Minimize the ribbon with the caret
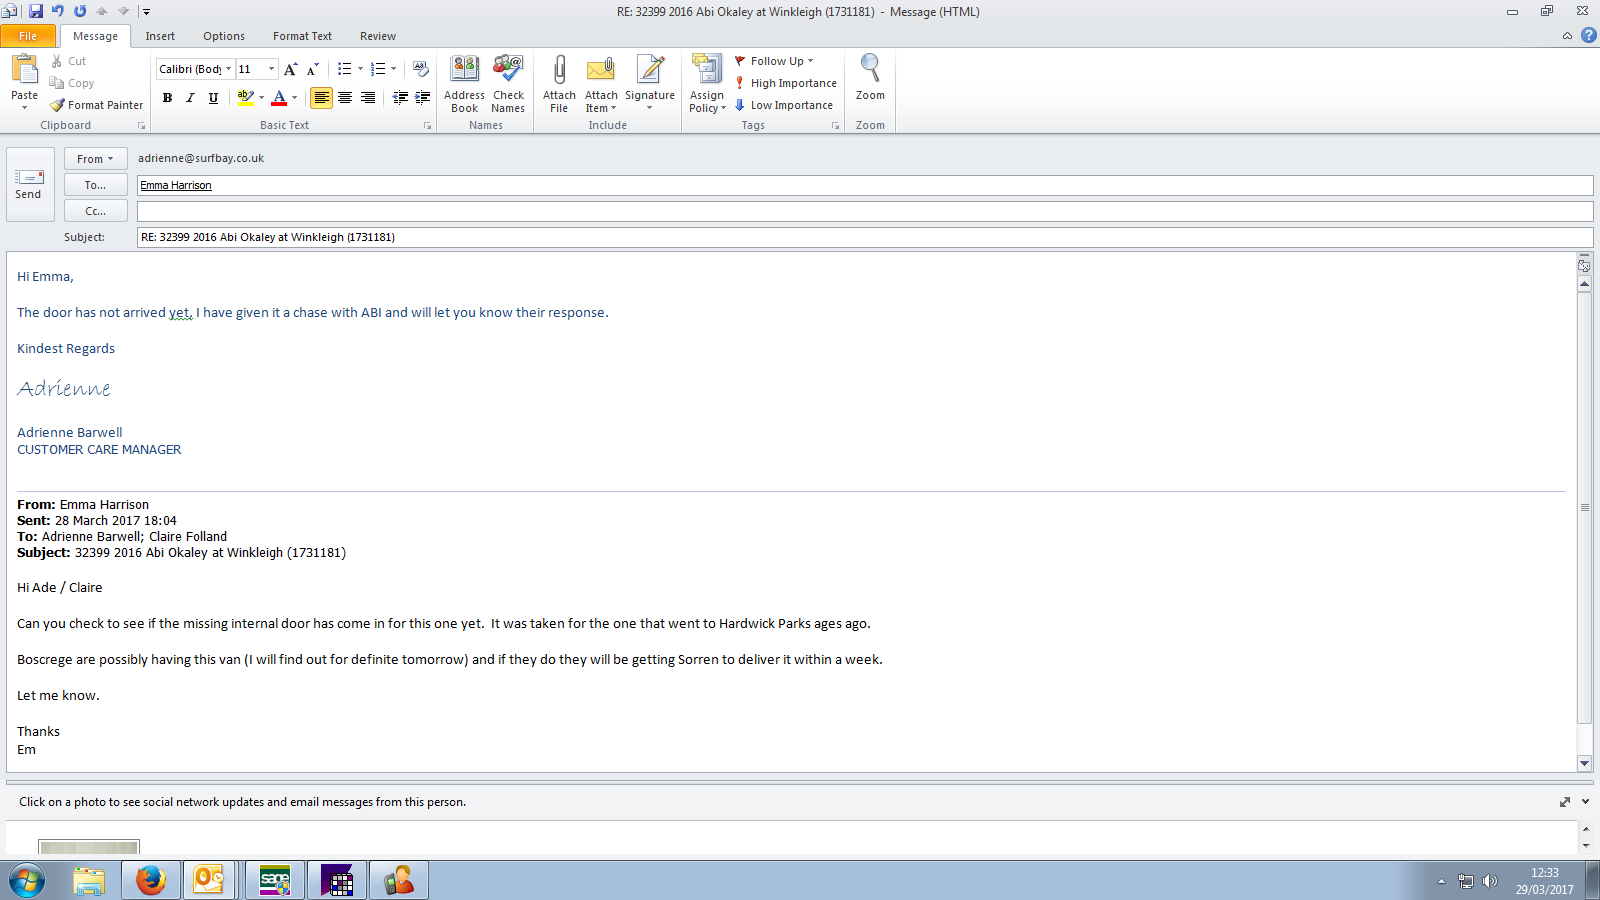Viewport: 1600px width, 900px height. click(x=1567, y=36)
